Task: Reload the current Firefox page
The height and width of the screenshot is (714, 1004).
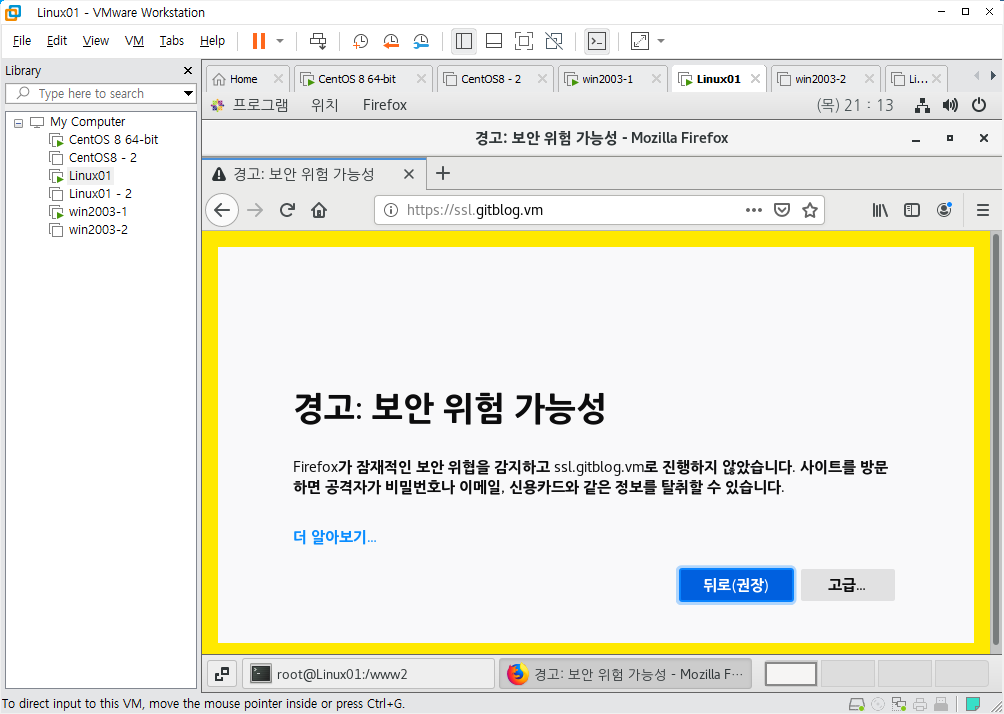Action: click(x=287, y=210)
